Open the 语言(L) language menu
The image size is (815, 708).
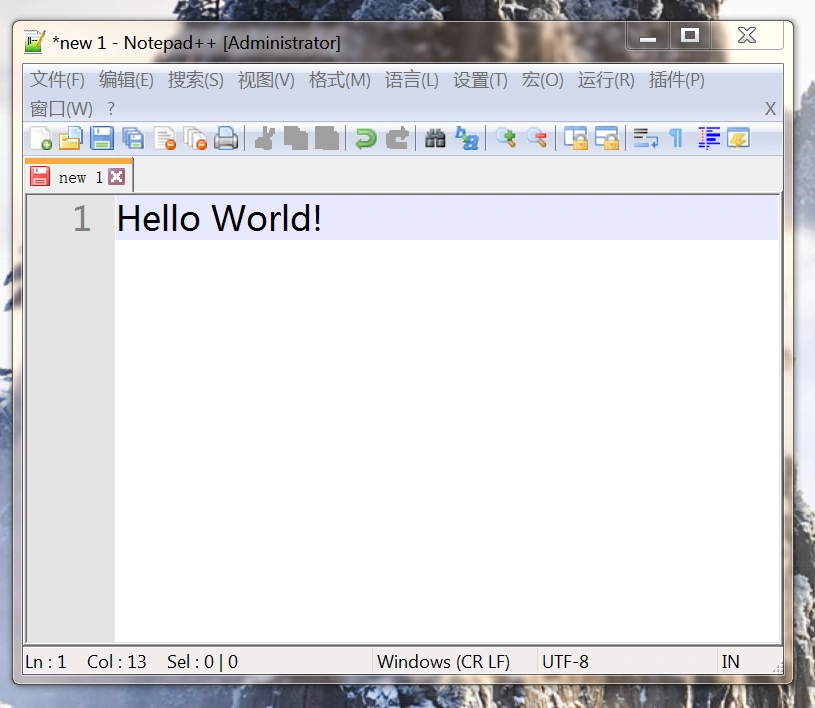tap(411, 80)
